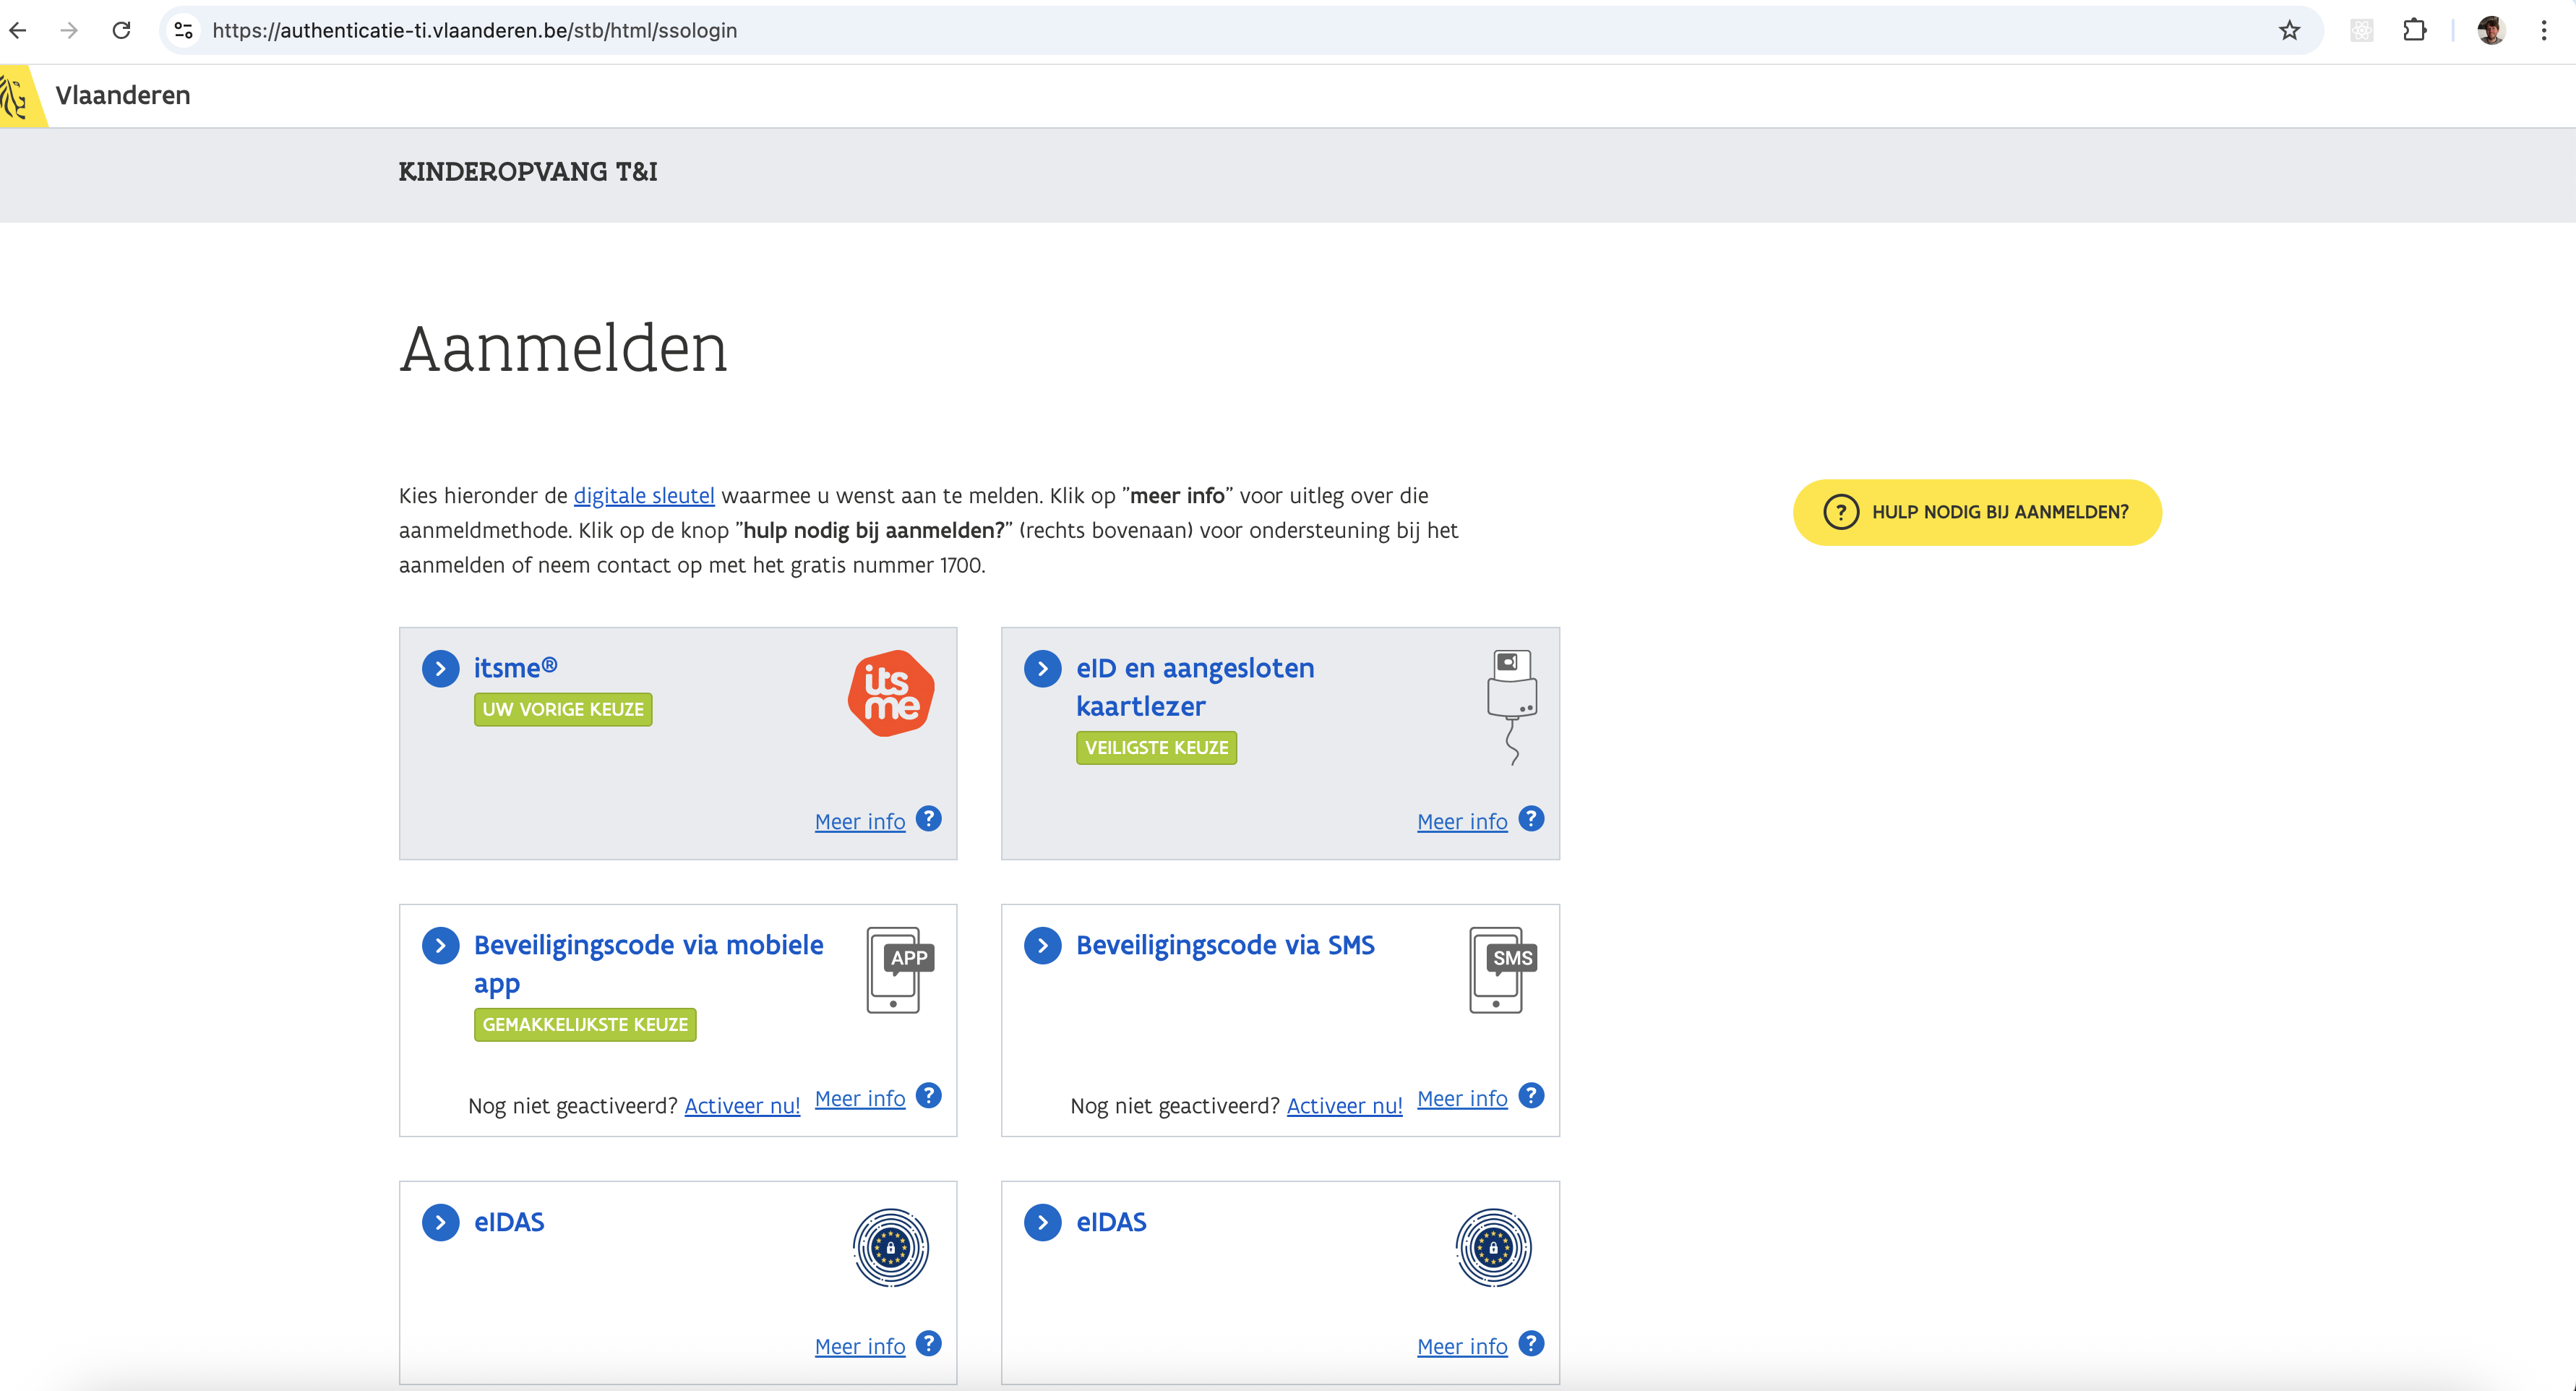Open the digitale sleutel link
Image resolution: width=2576 pixels, height=1391 pixels.
644,496
